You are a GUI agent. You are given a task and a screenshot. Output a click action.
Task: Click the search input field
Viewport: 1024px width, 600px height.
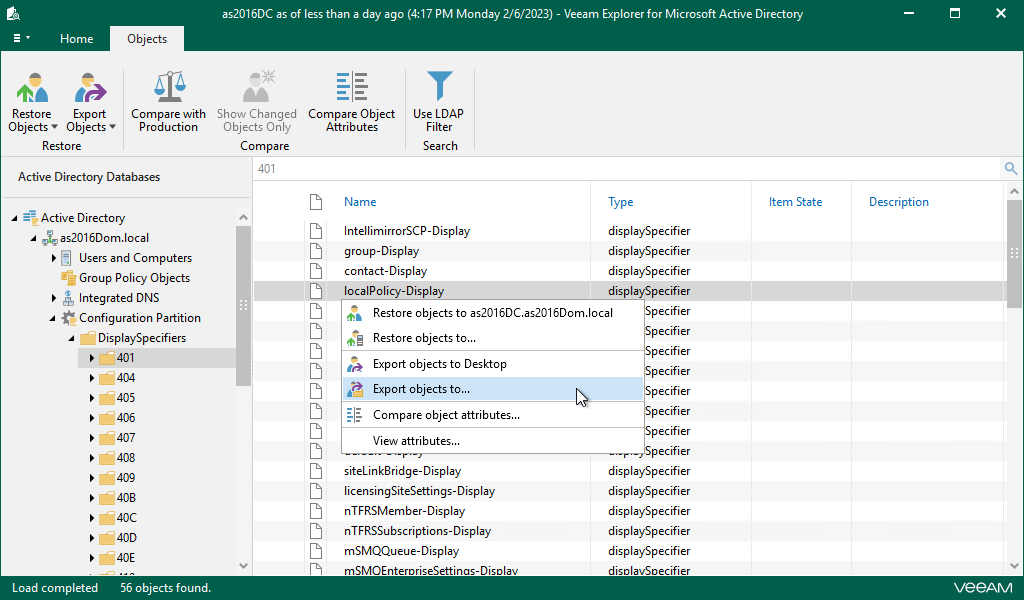pyautogui.click(x=620, y=169)
